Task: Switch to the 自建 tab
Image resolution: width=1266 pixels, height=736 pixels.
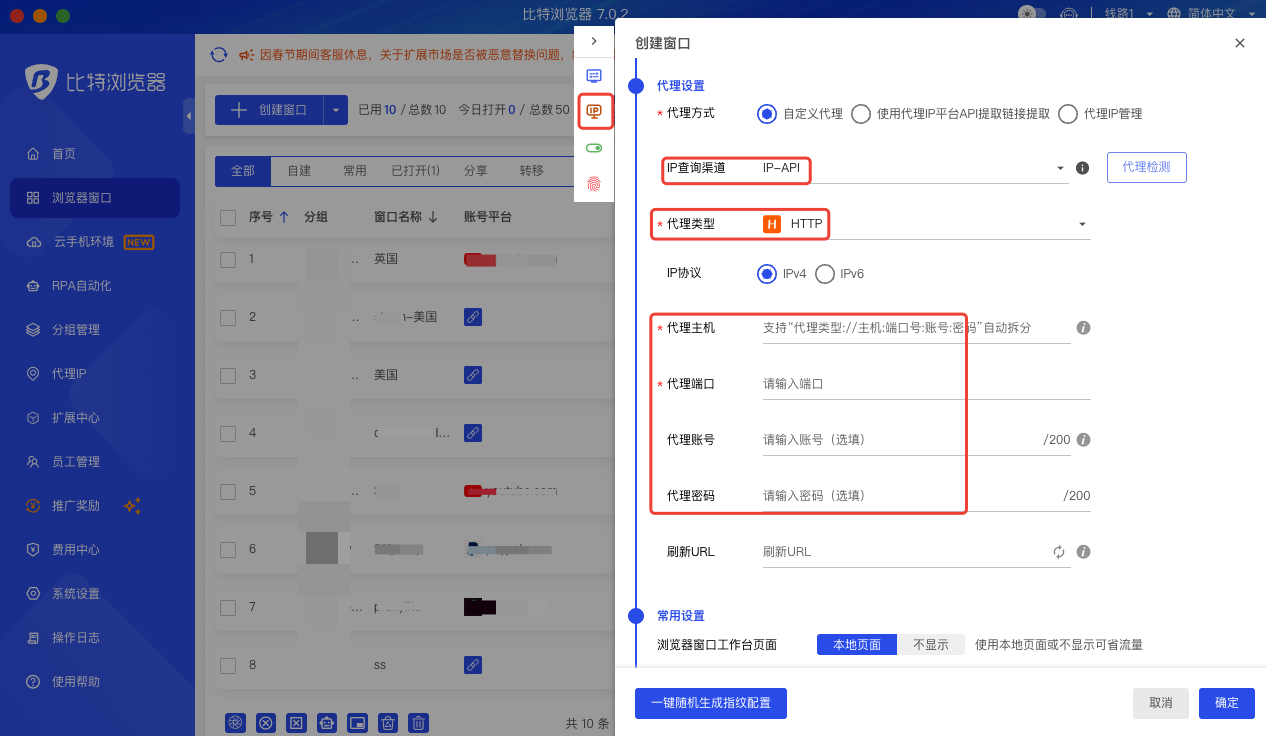Action: coord(299,171)
